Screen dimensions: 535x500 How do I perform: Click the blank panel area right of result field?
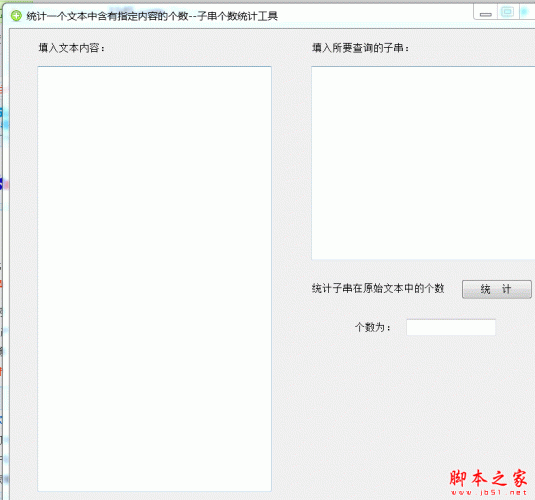point(515,327)
